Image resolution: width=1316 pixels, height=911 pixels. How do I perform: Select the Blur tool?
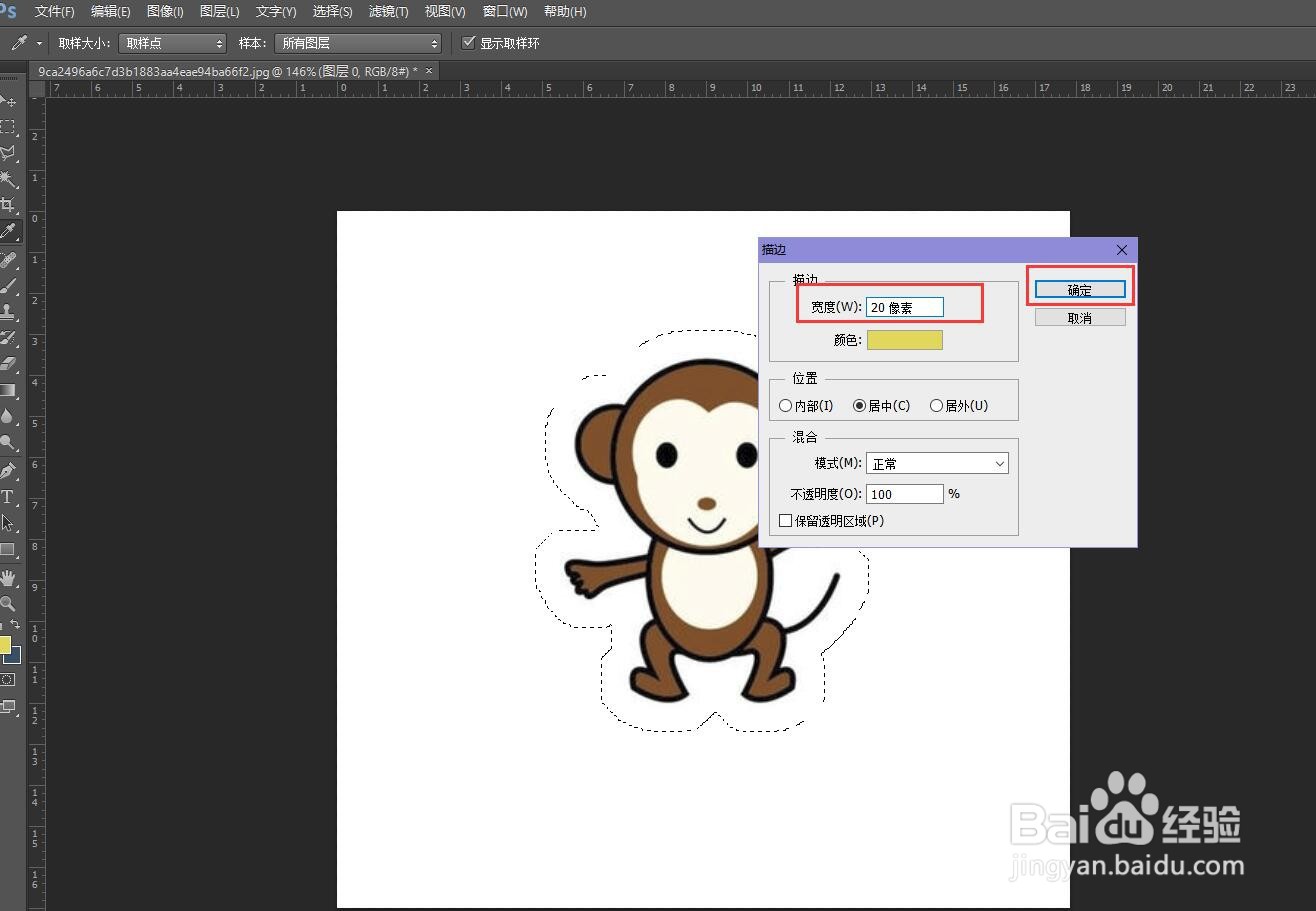(8, 416)
